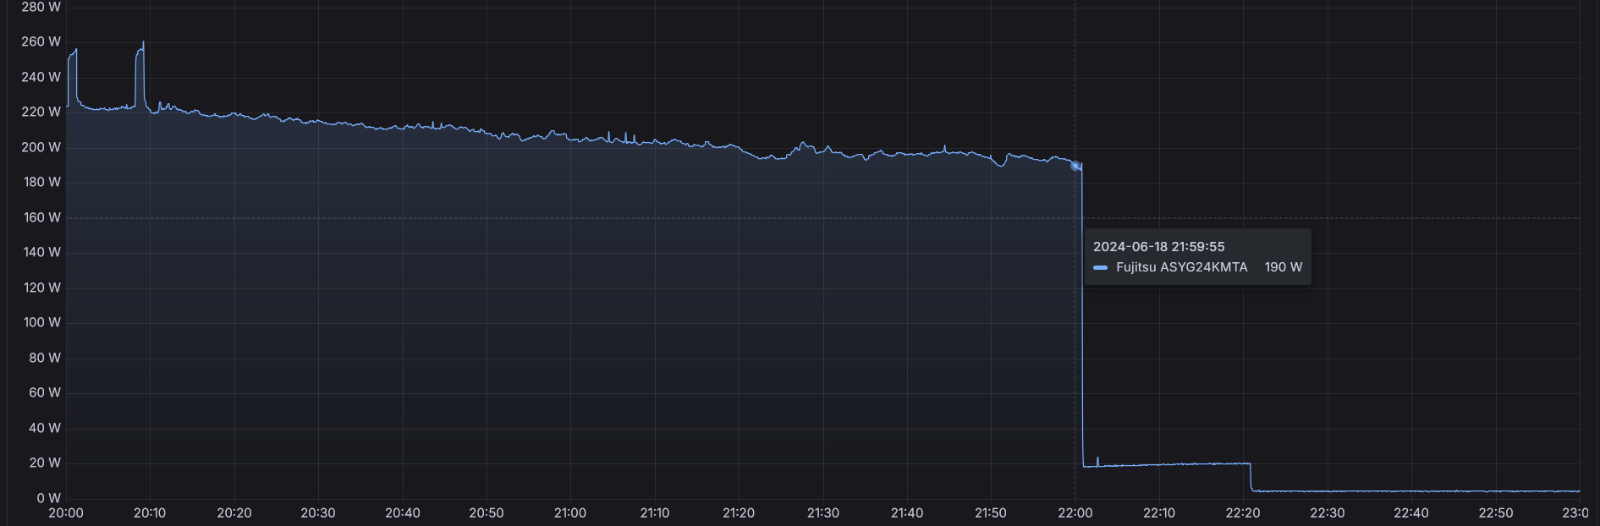Click the tooltip timestamp 2024-06-18 21:59:55
The height and width of the screenshot is (526, 1600).
pyautogui.click(x=1158, y=246)
